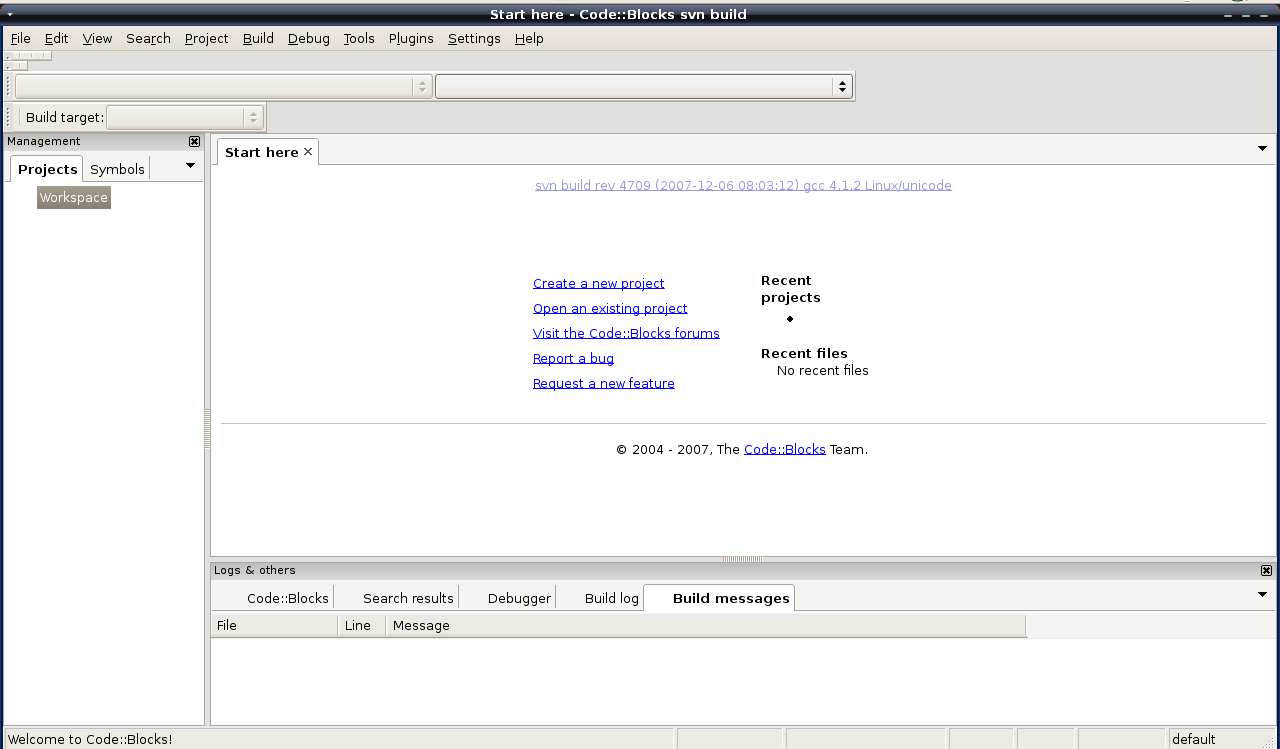Open the Build target dropdown
Screen dimensions: 1280x749
[x=185, y=117]
